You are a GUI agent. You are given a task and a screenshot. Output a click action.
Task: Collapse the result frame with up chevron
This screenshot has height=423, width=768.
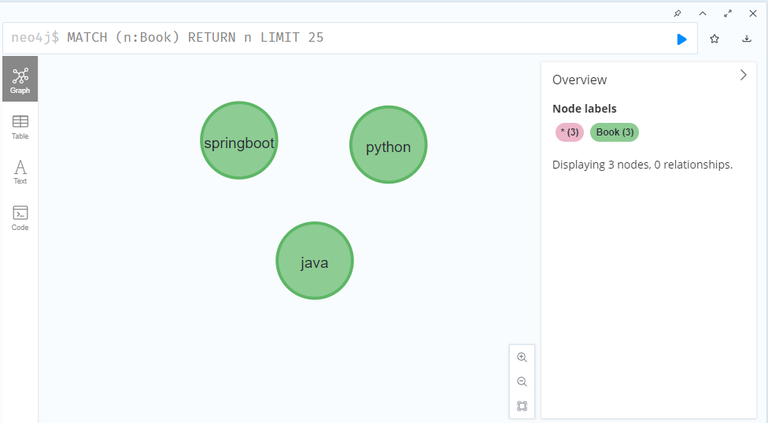702,13
